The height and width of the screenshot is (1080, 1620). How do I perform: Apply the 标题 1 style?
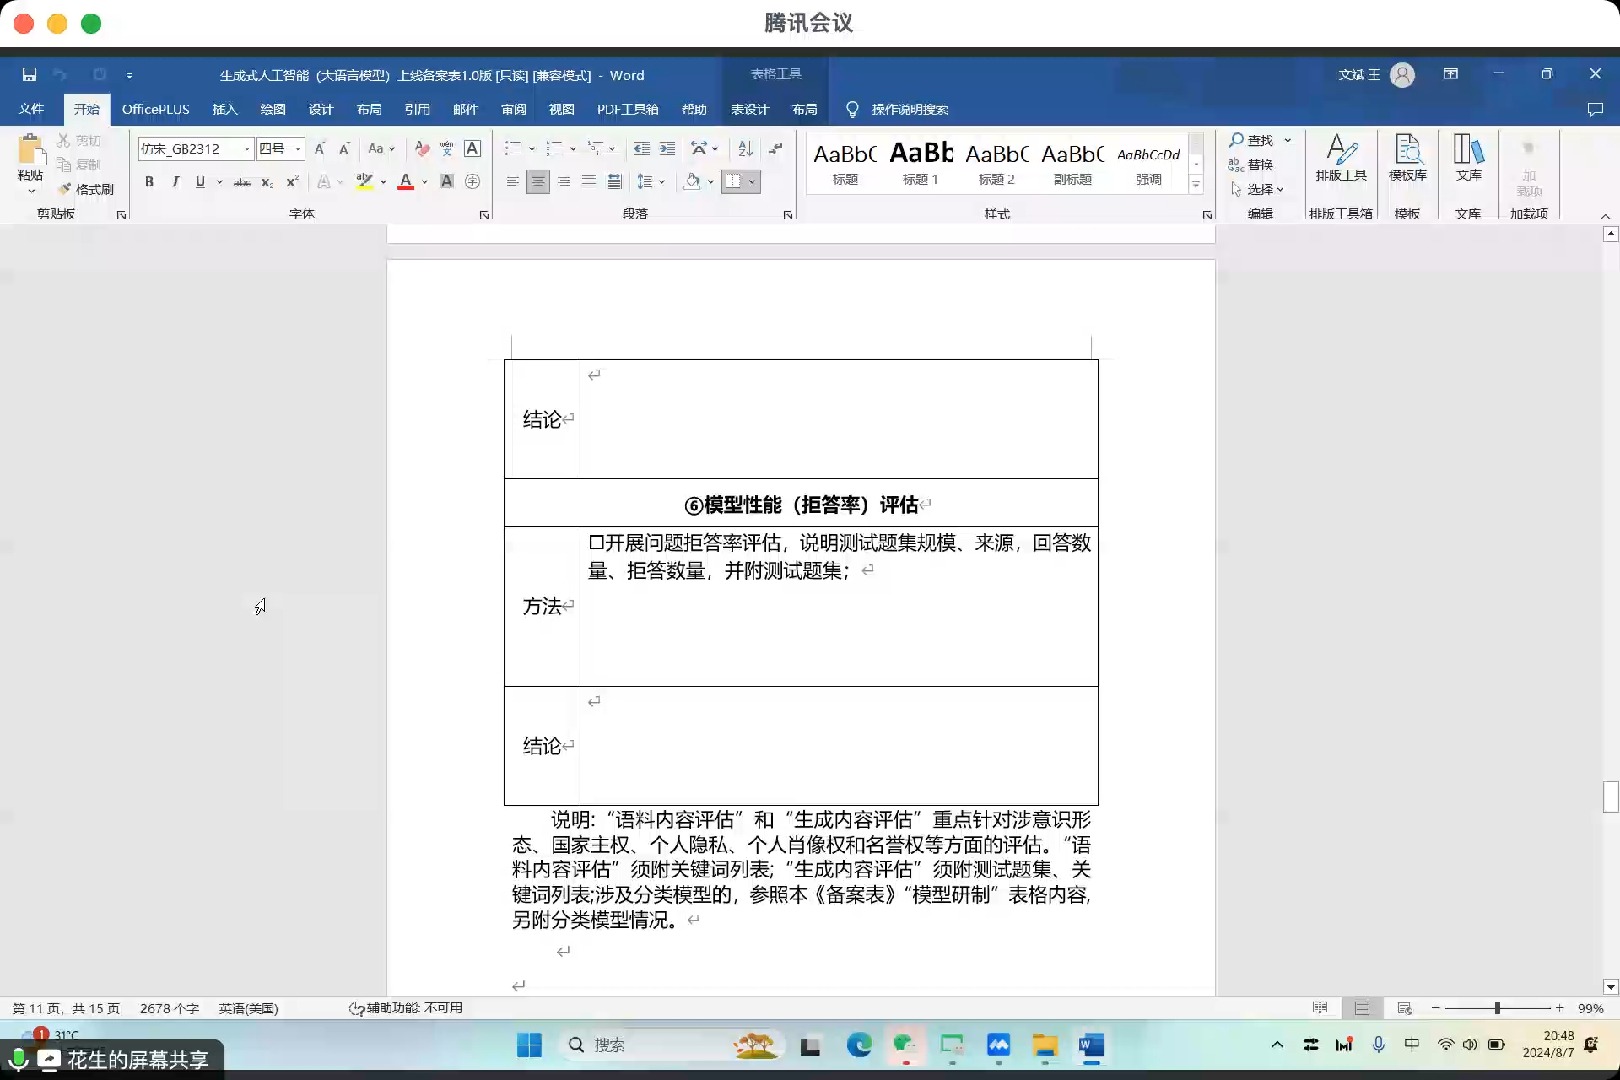click(x=921, y=163)
